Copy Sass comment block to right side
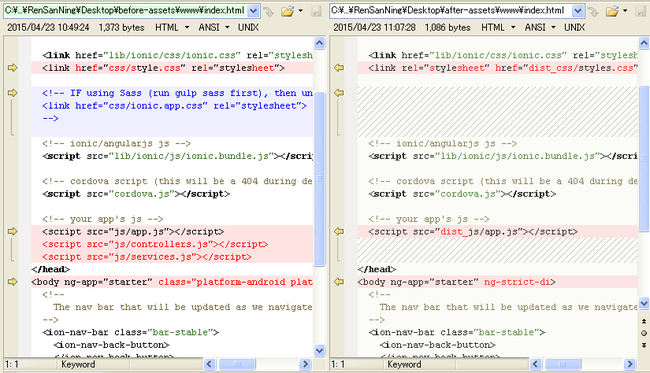 12,93
